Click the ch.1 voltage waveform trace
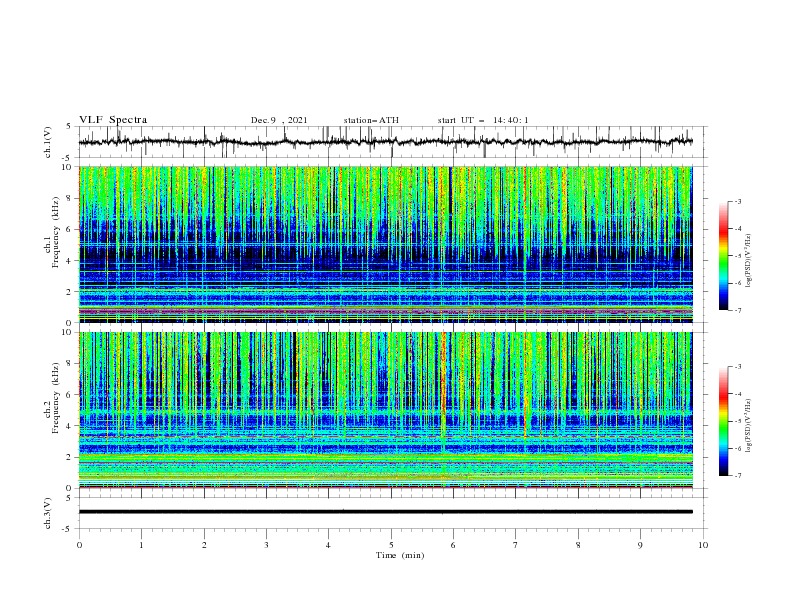Screen dimensions: 792x612 coord(385,142)
